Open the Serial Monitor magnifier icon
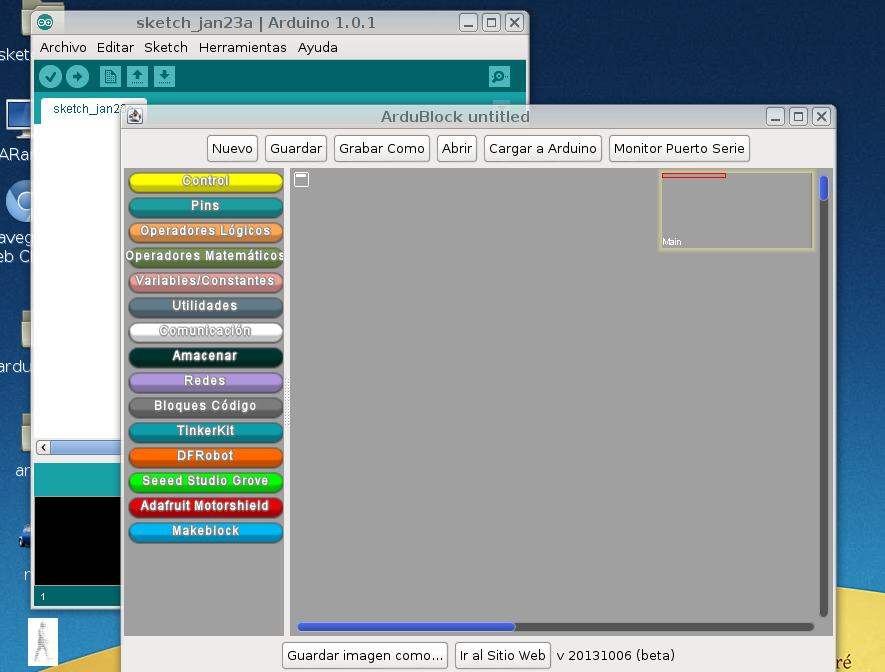The height and width of the screenshot is (672, 885). 500,76
